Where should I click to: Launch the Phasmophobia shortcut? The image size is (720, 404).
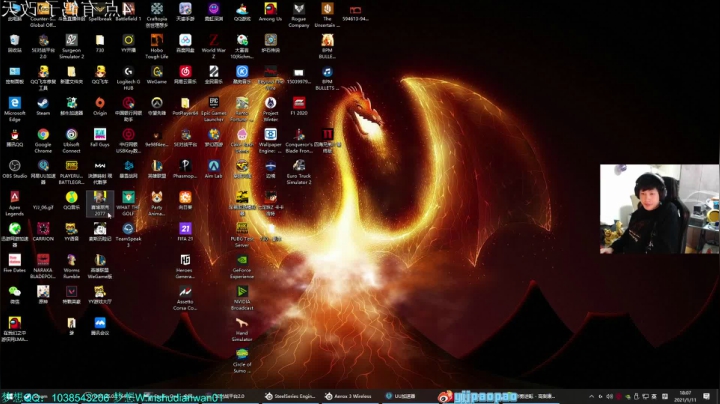185,169
